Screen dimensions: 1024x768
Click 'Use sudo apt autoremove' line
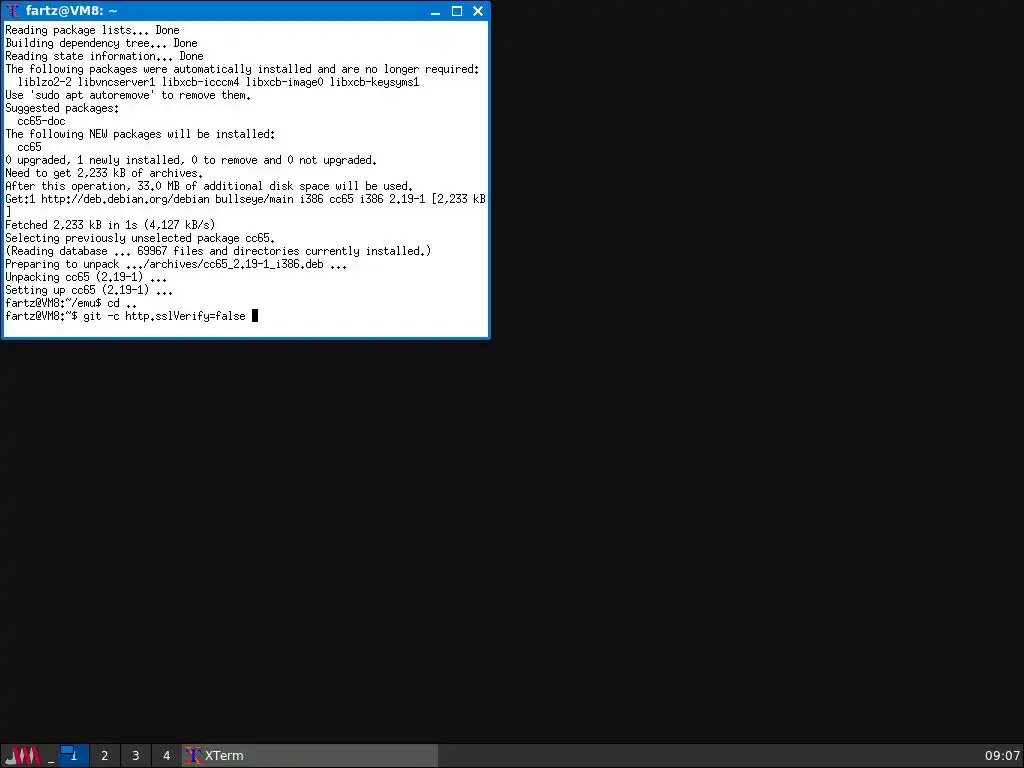tap(128, 95)
